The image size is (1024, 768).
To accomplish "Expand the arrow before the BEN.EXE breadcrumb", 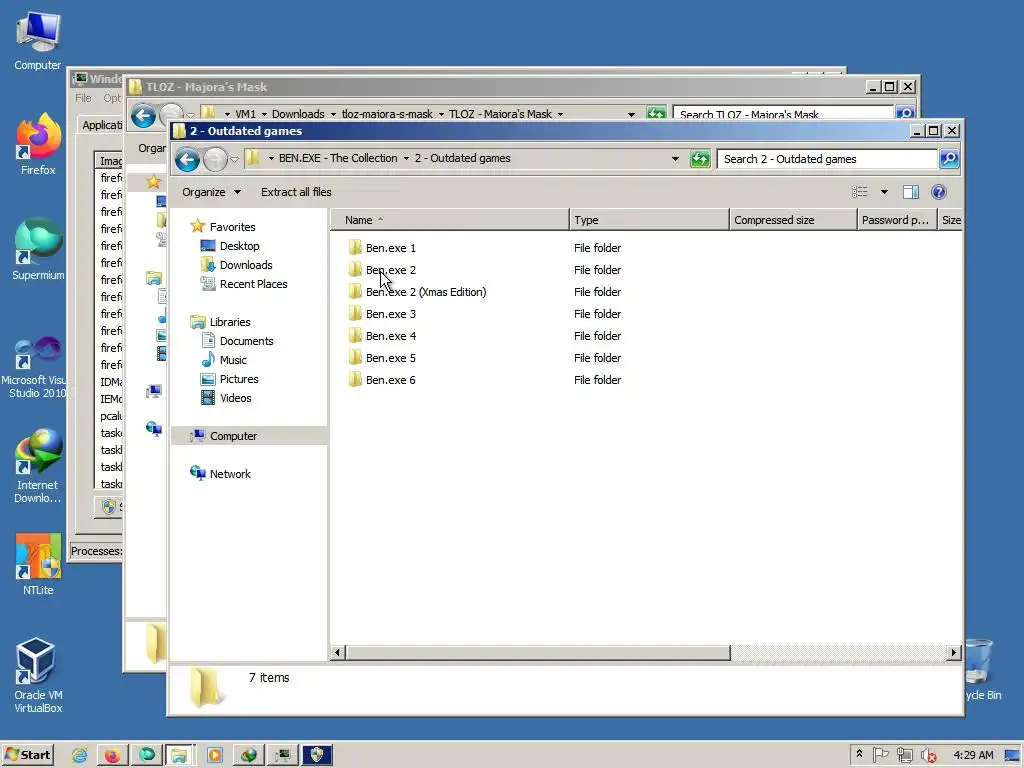I will pos(271,159).
